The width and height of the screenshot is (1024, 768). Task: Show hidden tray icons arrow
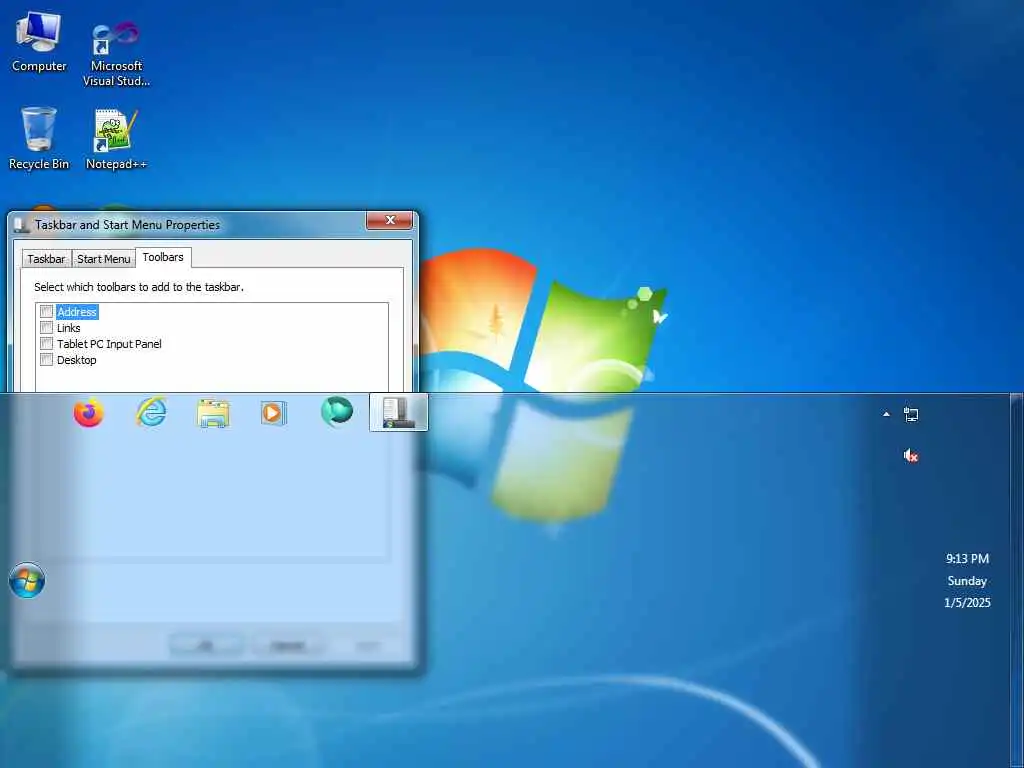886,414
